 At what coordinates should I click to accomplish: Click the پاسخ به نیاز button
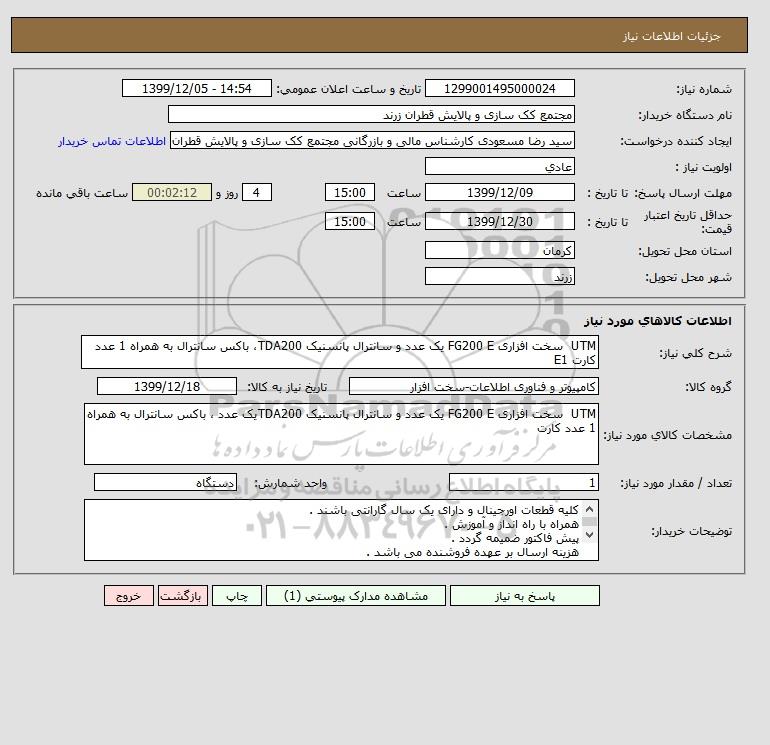tap(524, 596)
